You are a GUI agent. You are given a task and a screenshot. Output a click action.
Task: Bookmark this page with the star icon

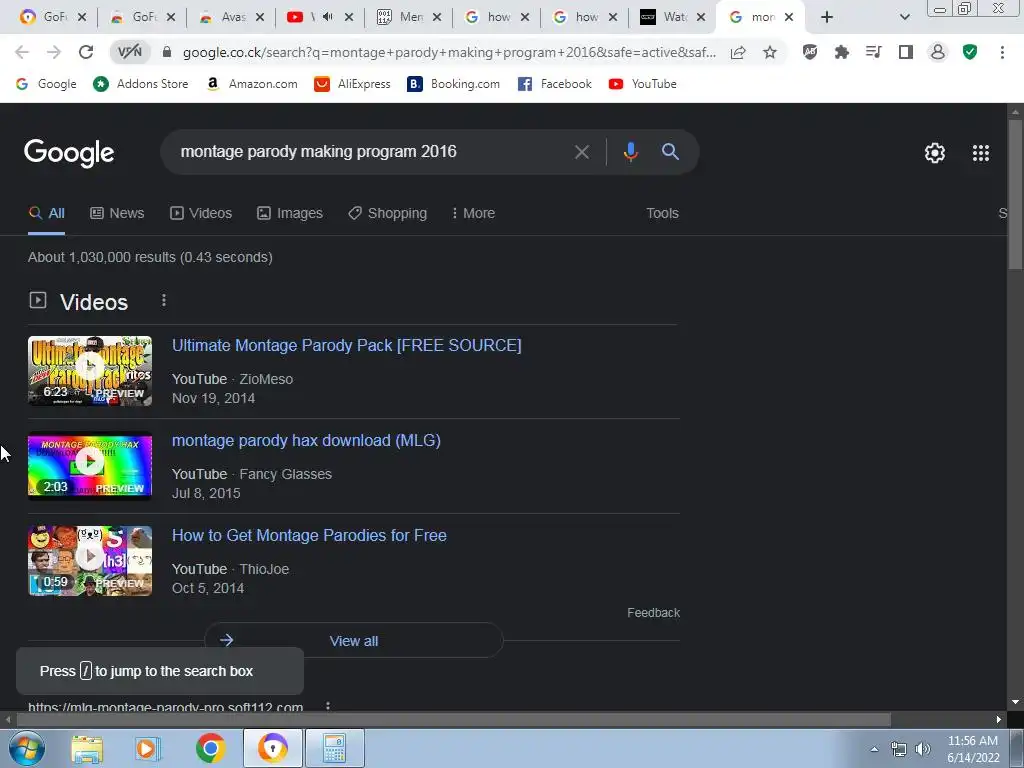coord(770,52)
